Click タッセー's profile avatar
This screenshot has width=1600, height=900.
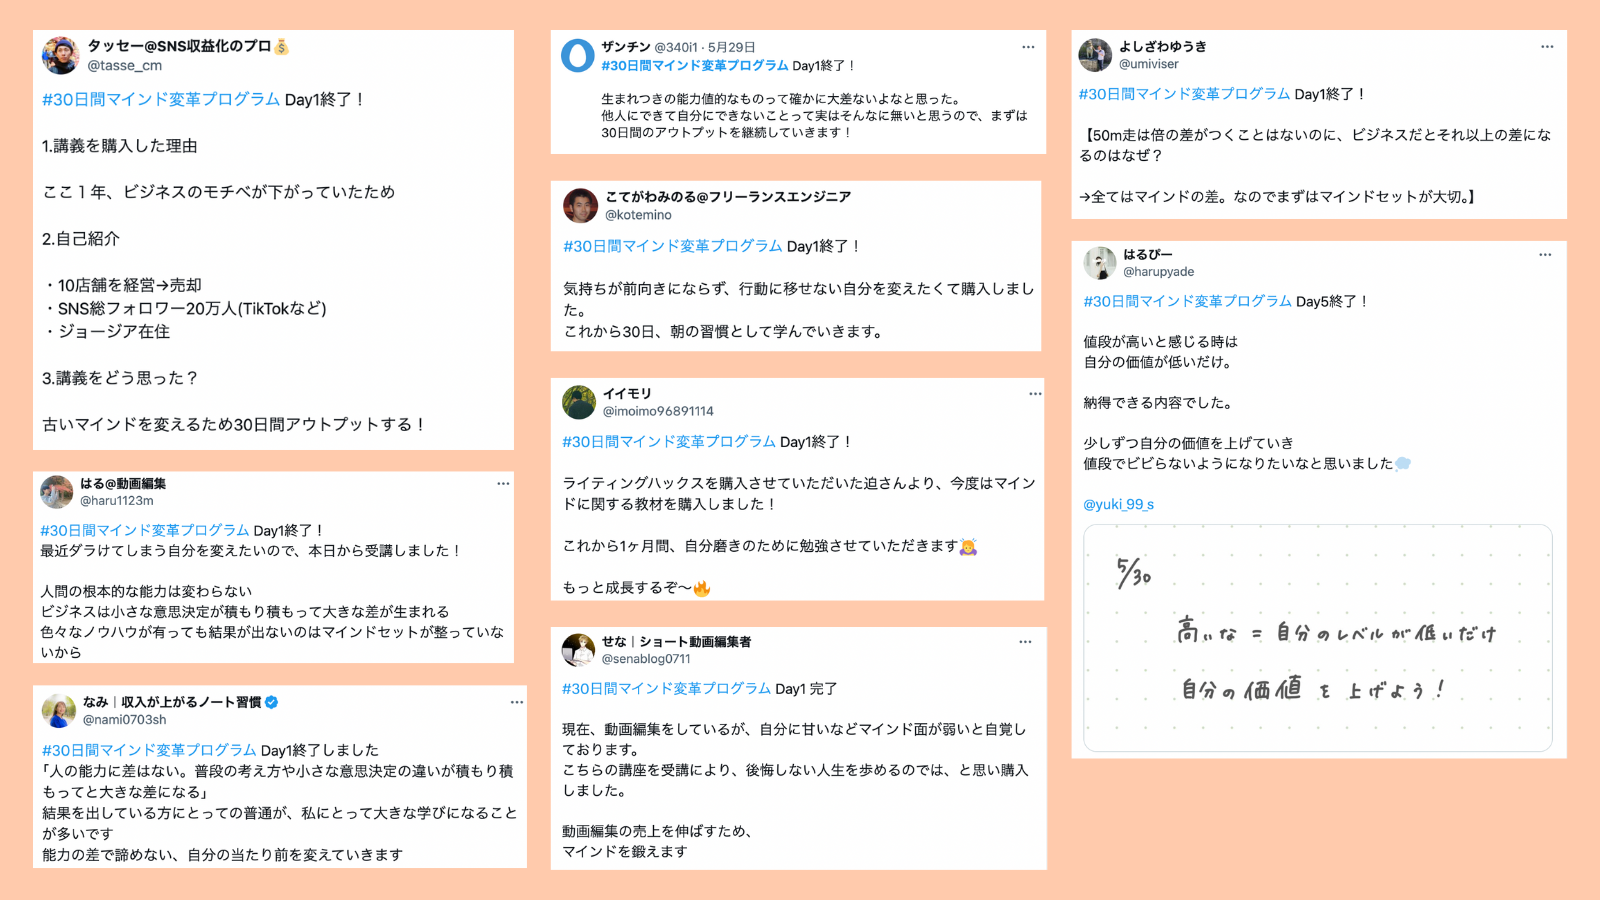(x=61, y=56)
